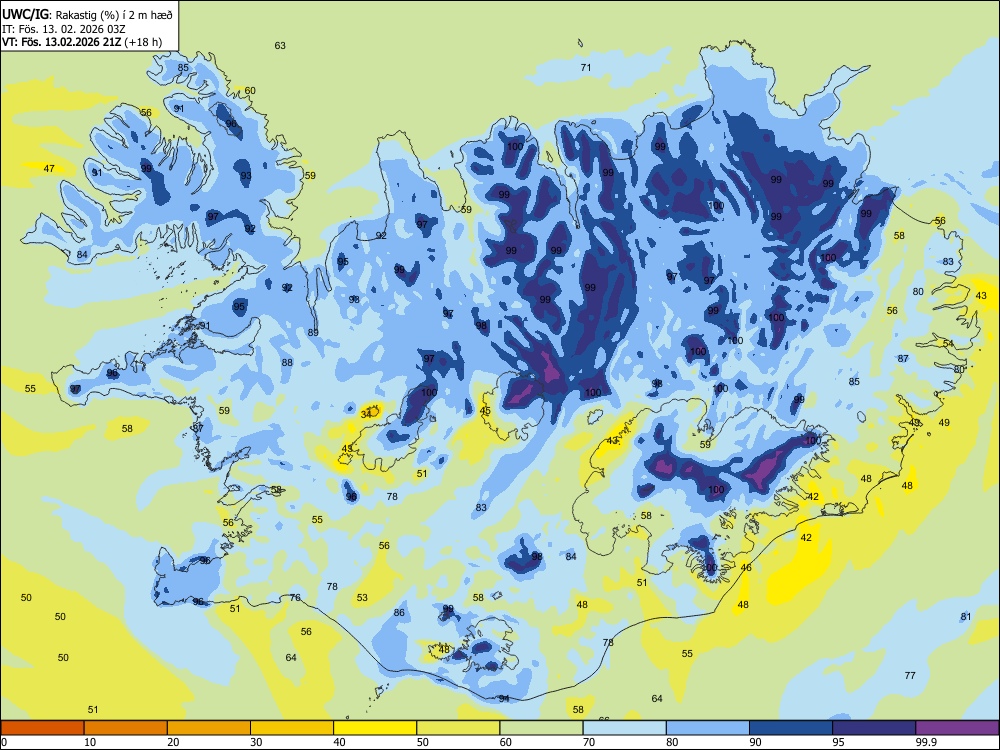The height and width of the screenshot is (750, 1000).
Task: Click the map value '77' in the southeast sea
Action: (x=910, y=675)
